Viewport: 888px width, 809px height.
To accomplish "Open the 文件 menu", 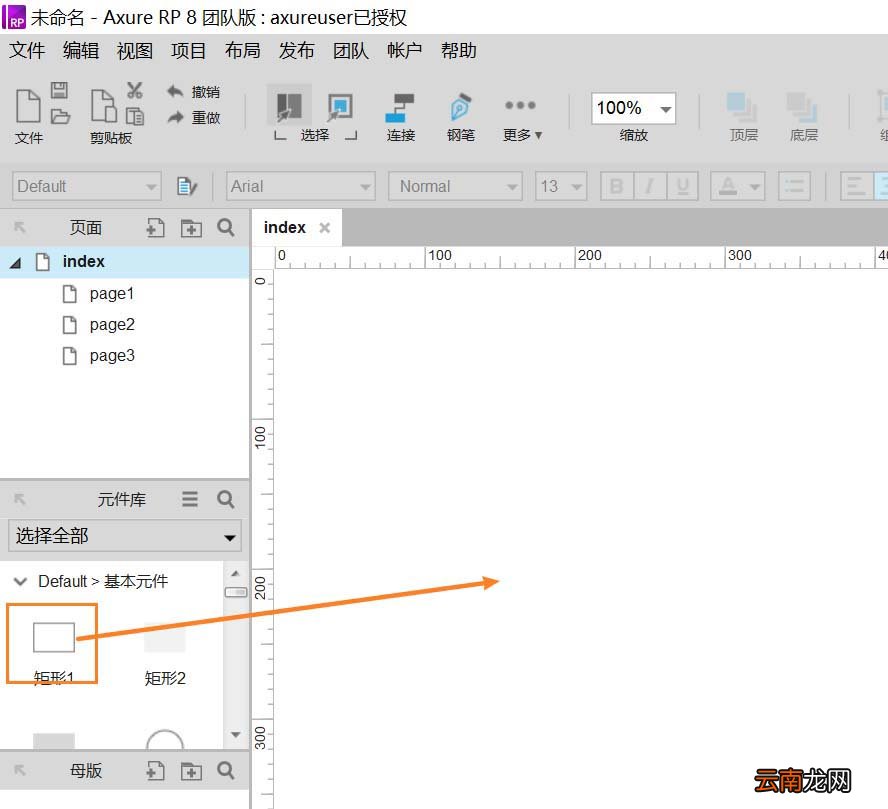I will point(27,50).
